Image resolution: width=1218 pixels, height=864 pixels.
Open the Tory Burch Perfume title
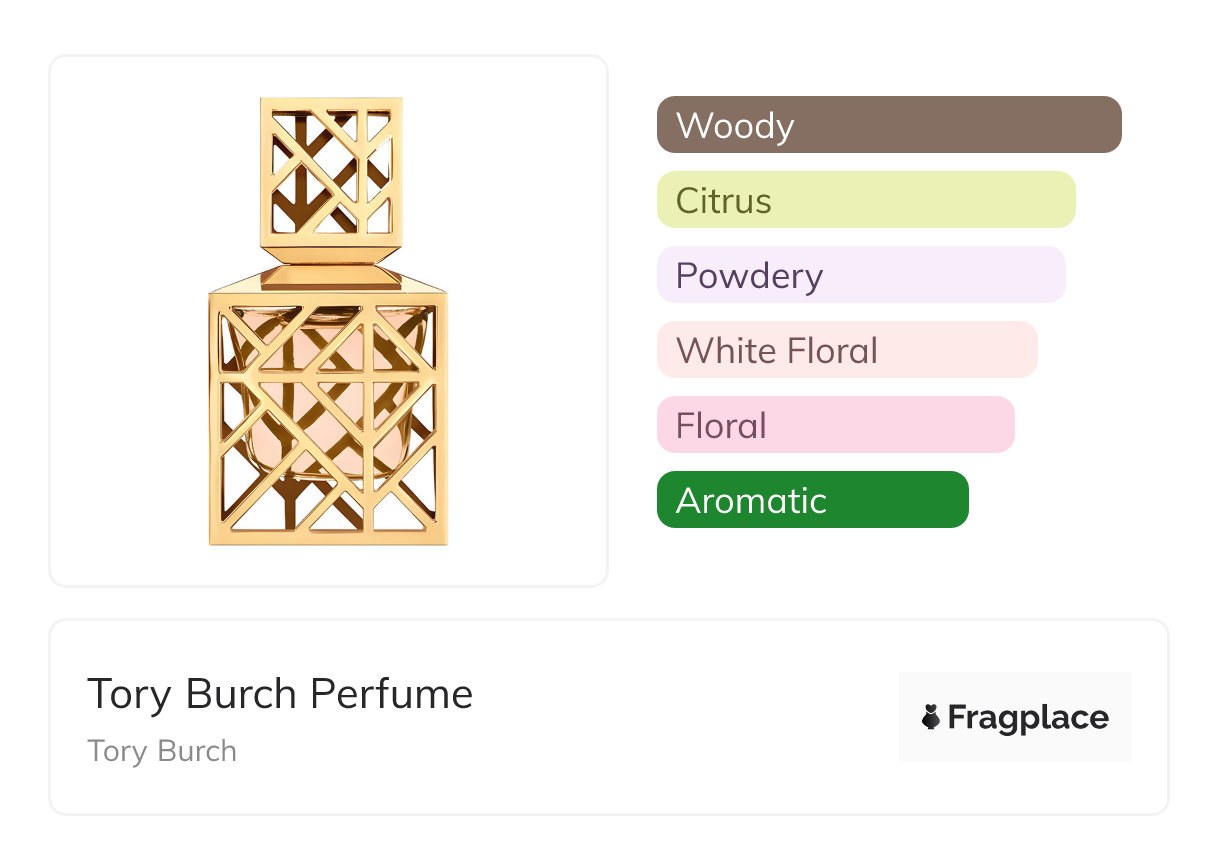pos(279,694)
